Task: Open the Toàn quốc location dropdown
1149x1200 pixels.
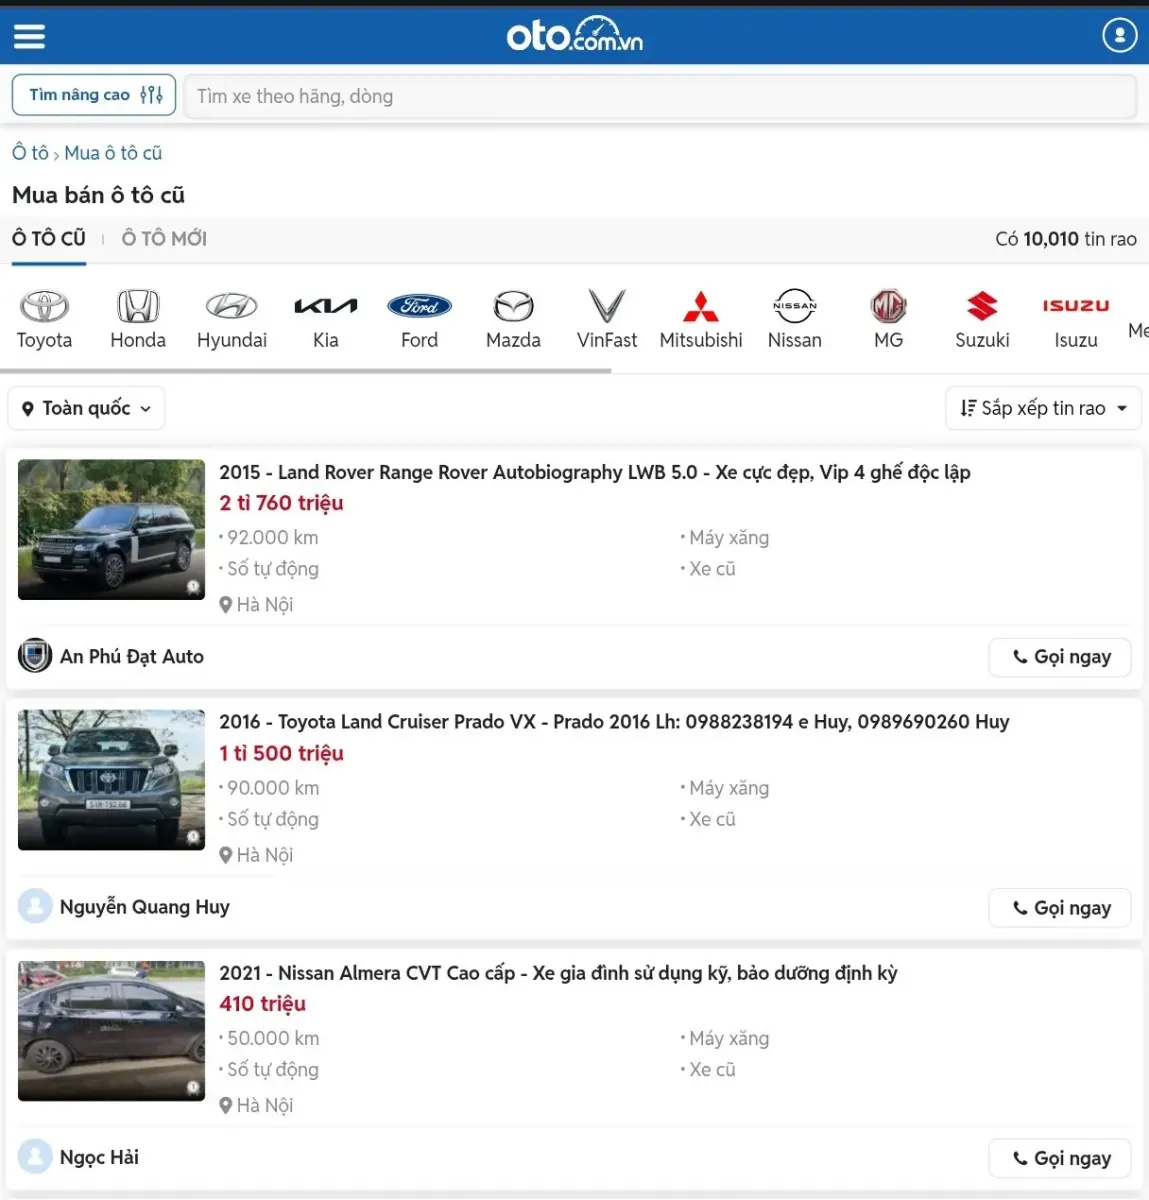Action: click(85, 408)
